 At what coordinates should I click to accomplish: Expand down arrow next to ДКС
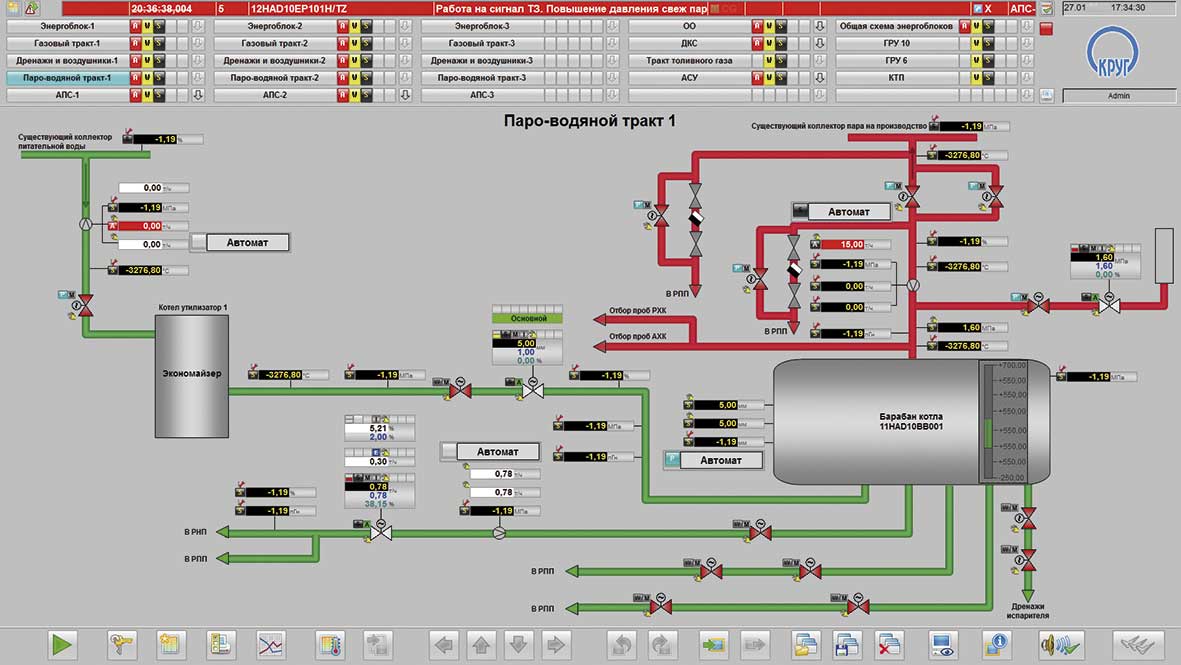click(819, 43)
